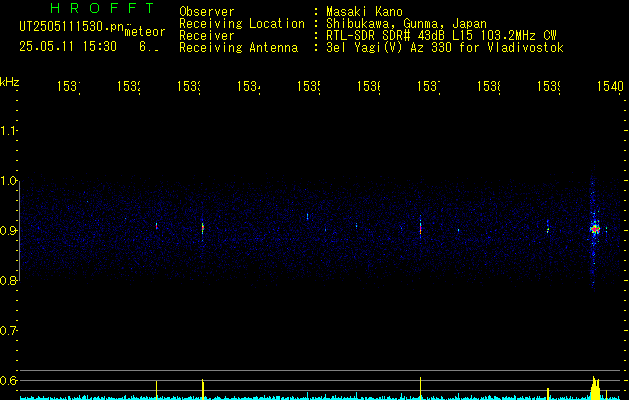Screen dimensions: 629x400
Task: Select the RTL-SDR SDR# 43dB receiver text
Action: click(441, 36)
